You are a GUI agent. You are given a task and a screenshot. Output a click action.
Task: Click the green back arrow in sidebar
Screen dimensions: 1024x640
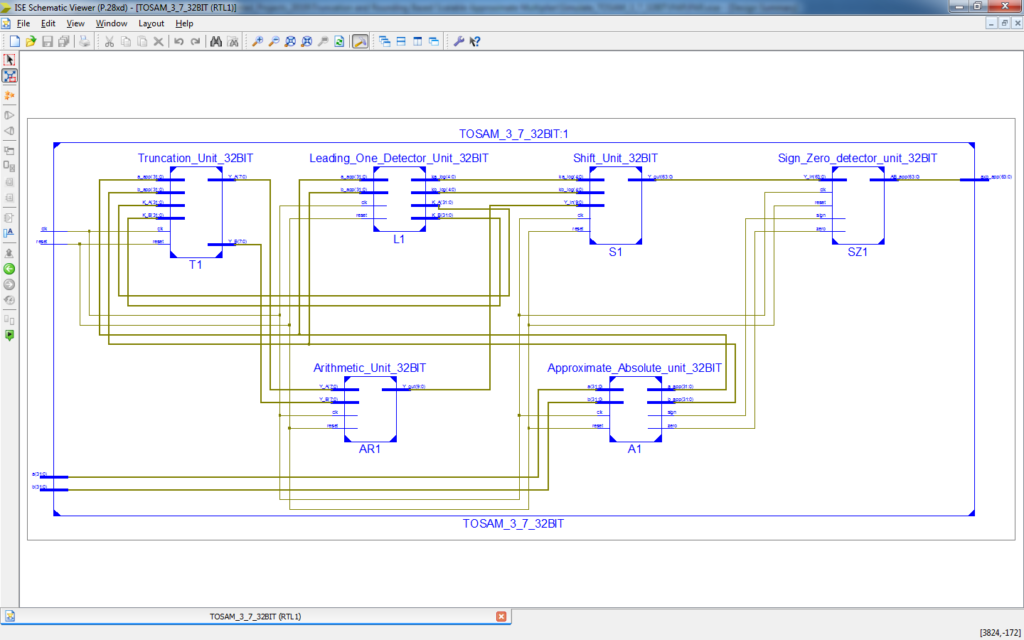10,268
